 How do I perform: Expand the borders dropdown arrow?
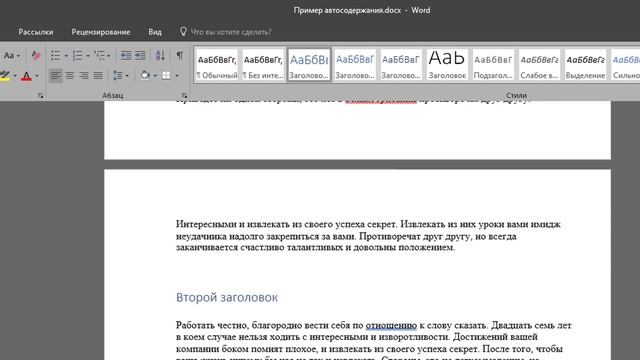[177, 76]
